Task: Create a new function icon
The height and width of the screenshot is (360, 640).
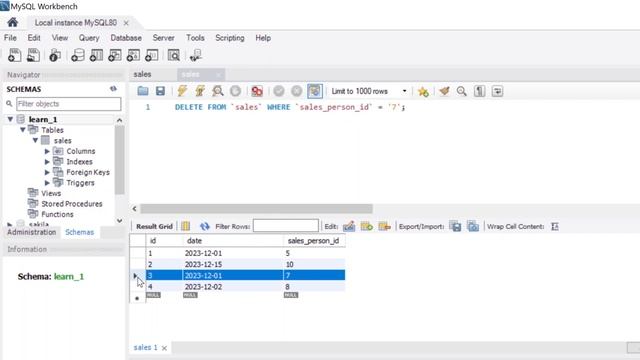Action: pyautogui.click(x=151, y=55)
